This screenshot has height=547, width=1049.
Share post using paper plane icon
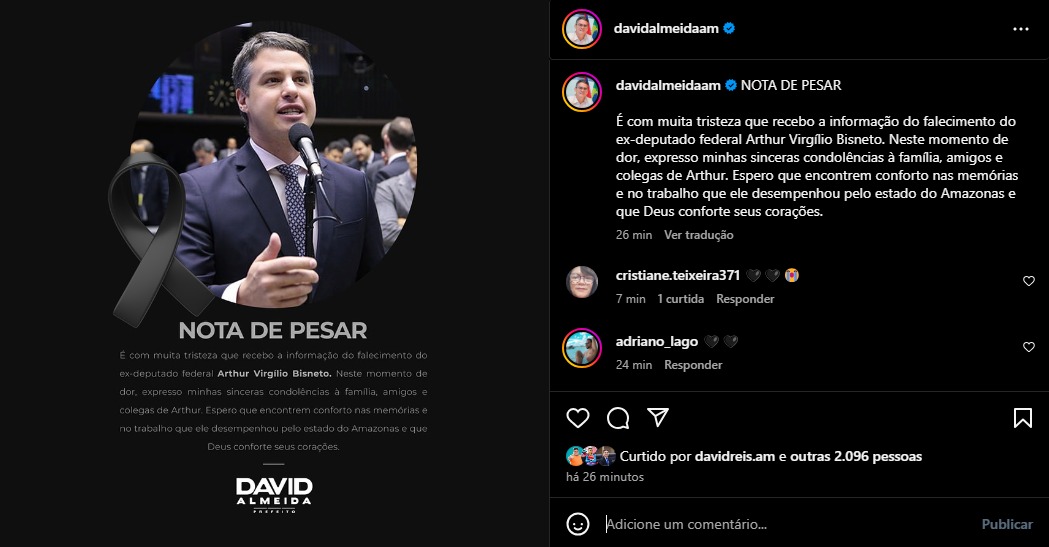(x=658, y=417)
